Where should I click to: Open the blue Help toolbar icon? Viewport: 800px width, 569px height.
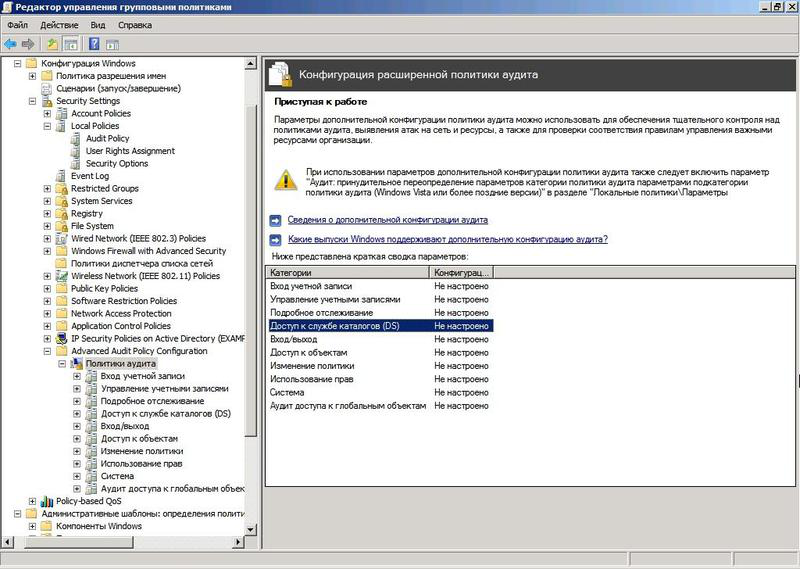click(x=94, y=44)
